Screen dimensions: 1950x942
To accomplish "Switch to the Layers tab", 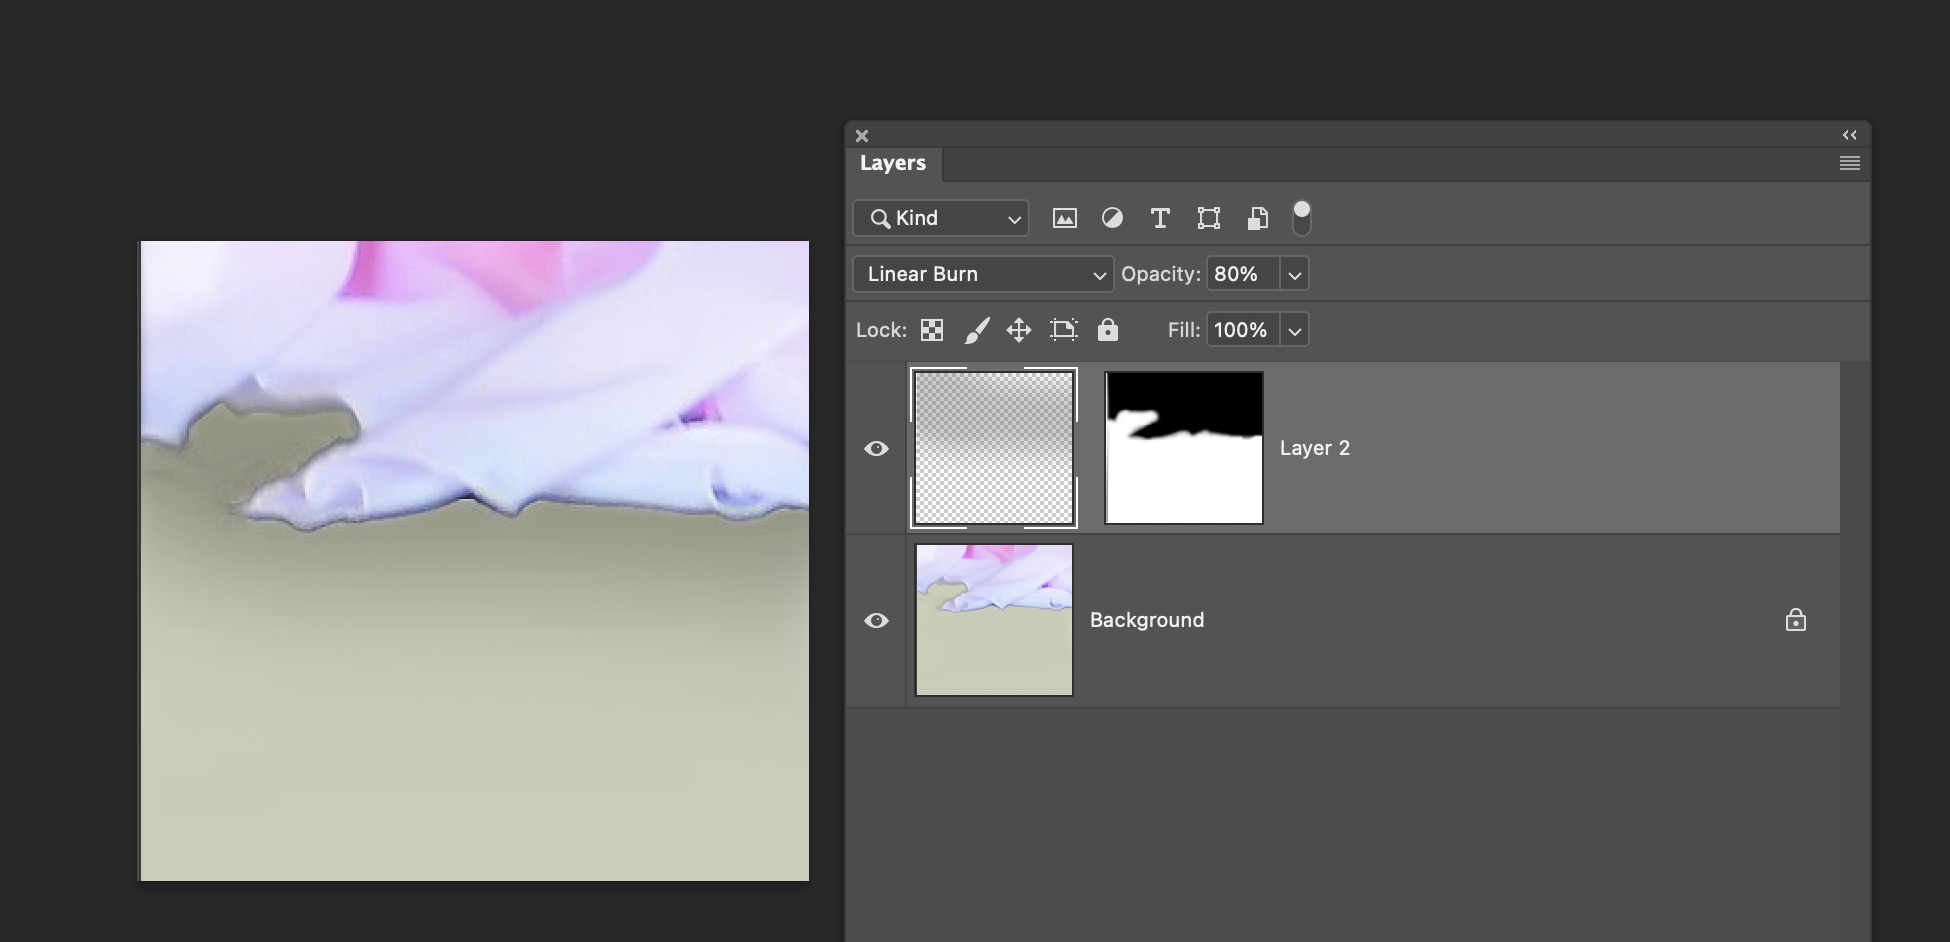I will (x=892, y=163).
